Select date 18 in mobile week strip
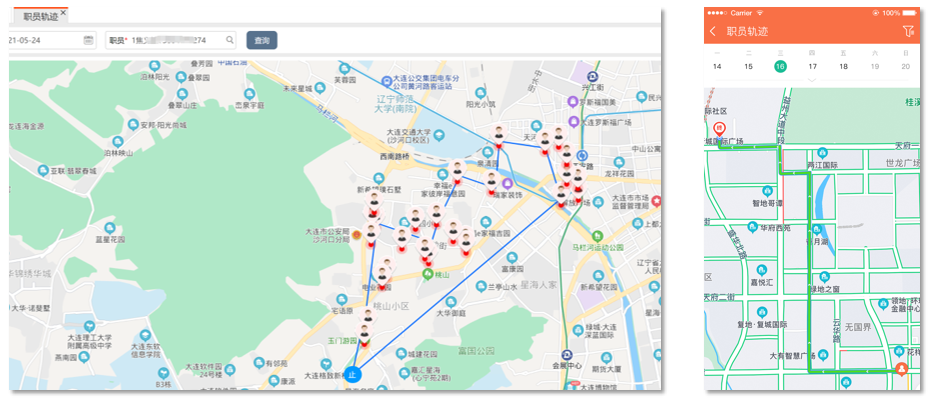The height and width of the screenshot is (399, 931). click(843, 66)
